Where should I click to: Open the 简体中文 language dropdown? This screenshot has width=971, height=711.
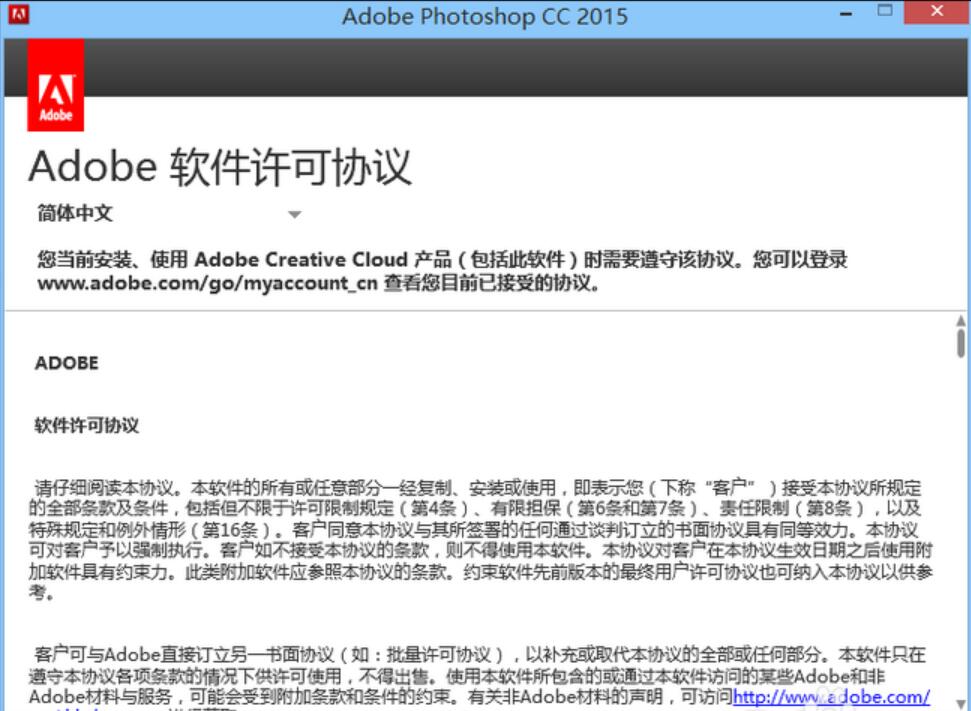[x=169, y=214]
